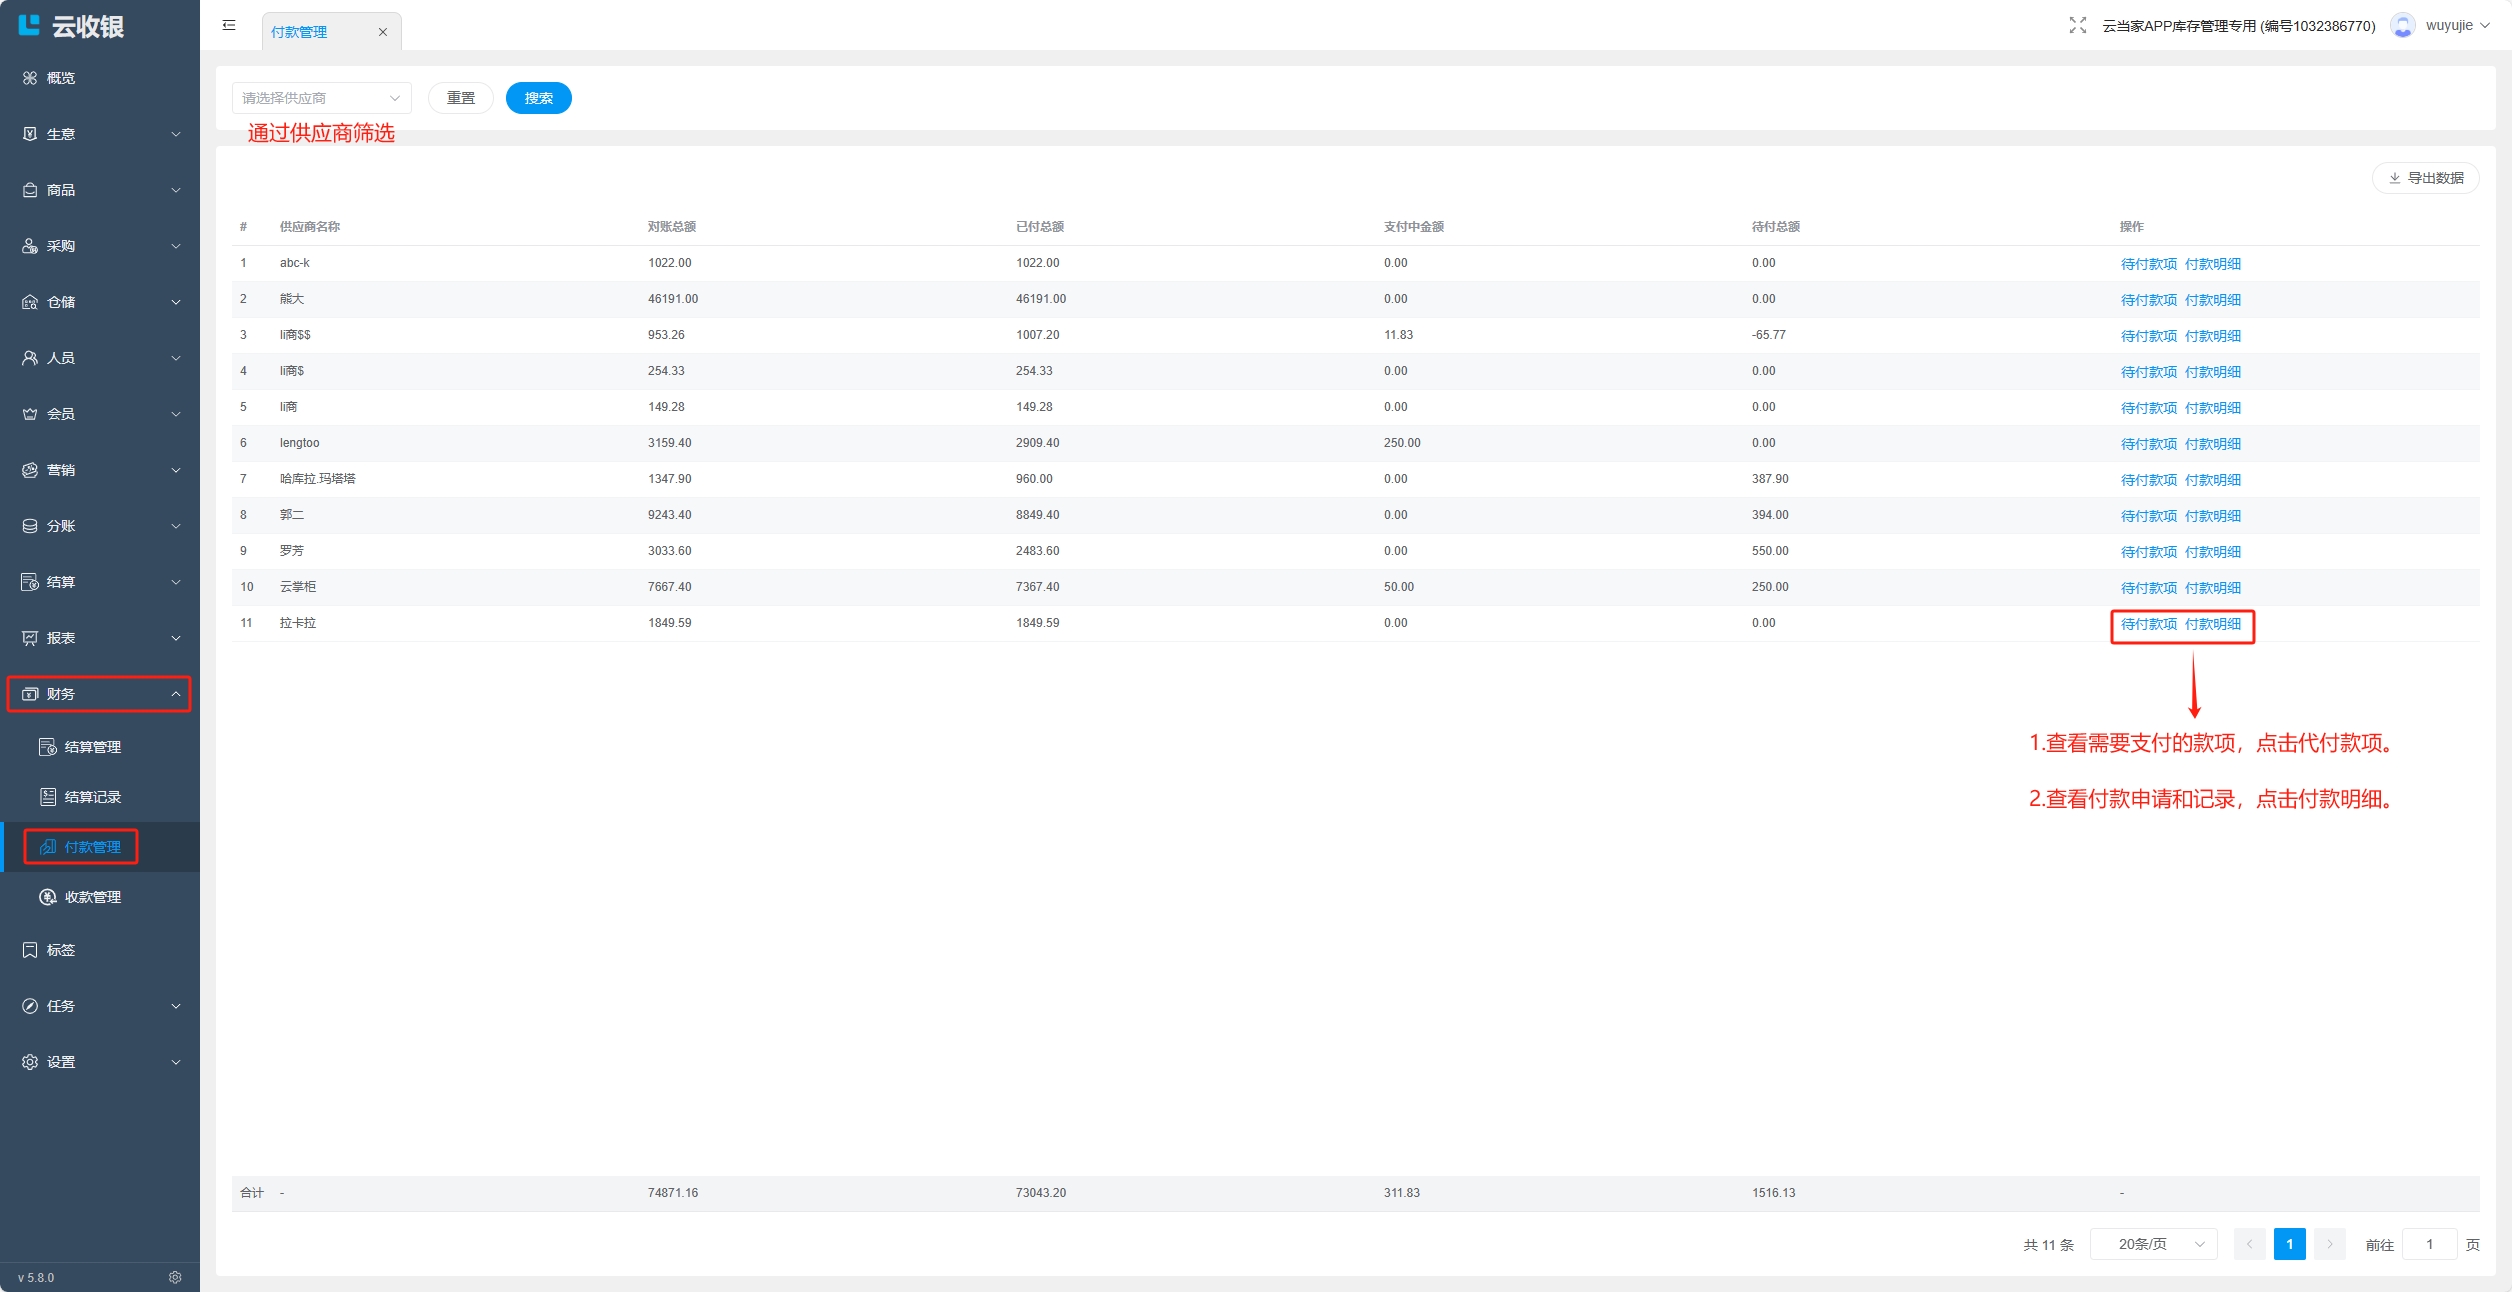Open the 请选择供应商 supplier dropdown

[321, 98]
